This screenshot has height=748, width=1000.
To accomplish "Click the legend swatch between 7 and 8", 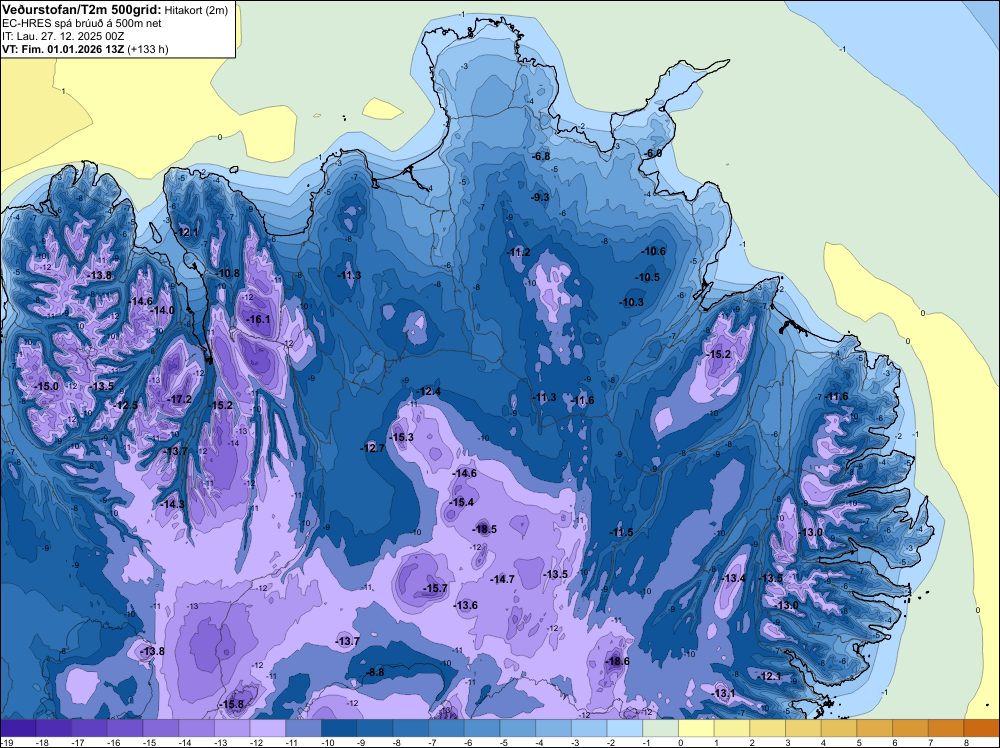I will [946, 728].
